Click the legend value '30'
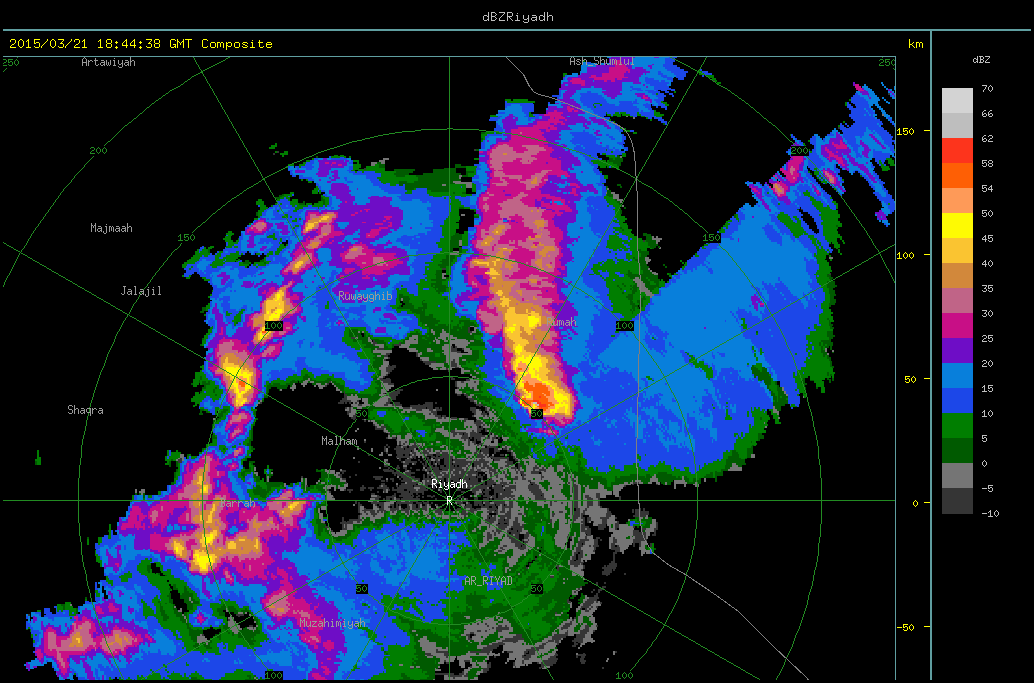The width and height of the screenshot is (1034, 683). point(987,314)
